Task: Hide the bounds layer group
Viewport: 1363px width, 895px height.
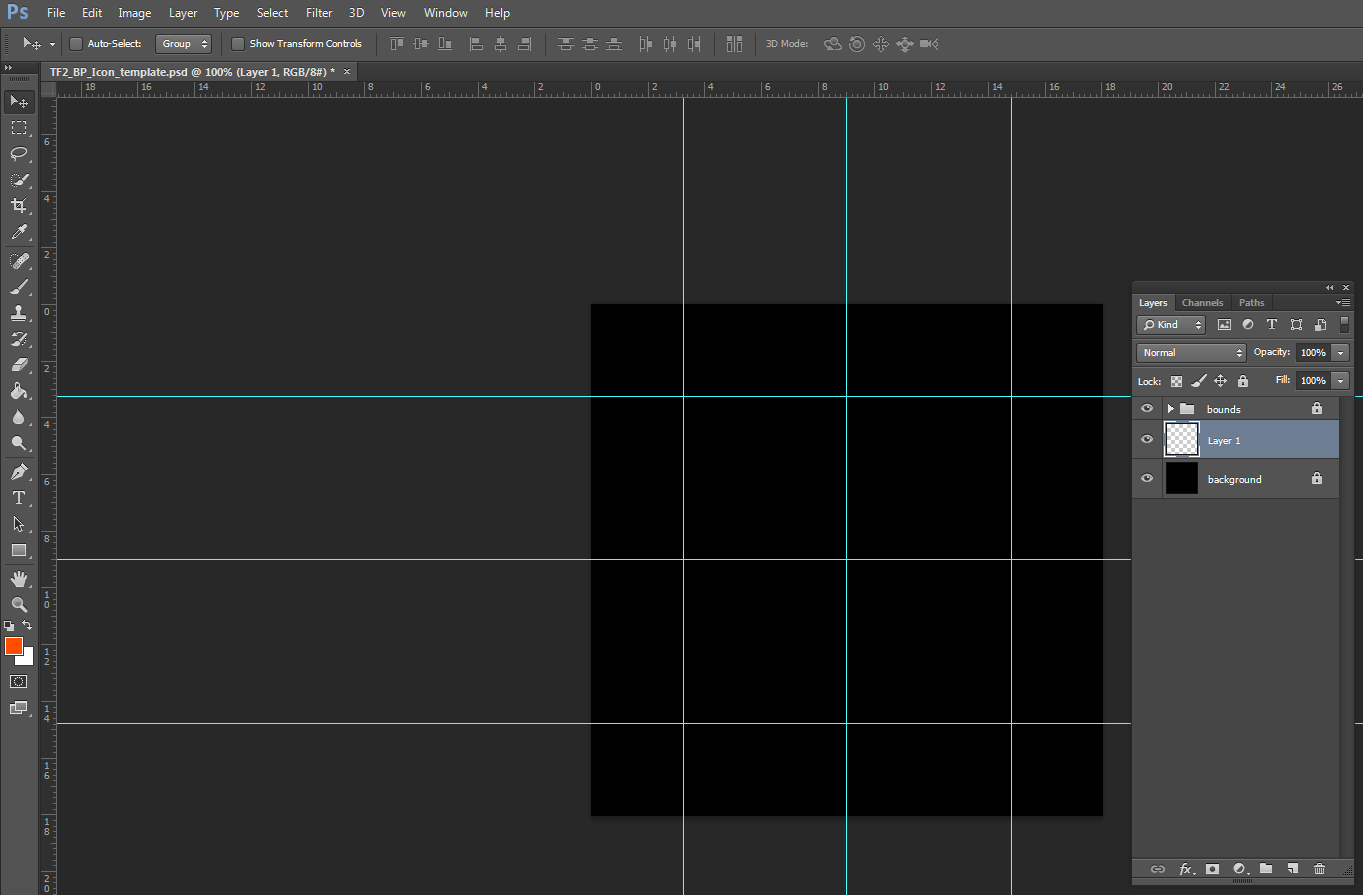Action: click(1147, 409)
